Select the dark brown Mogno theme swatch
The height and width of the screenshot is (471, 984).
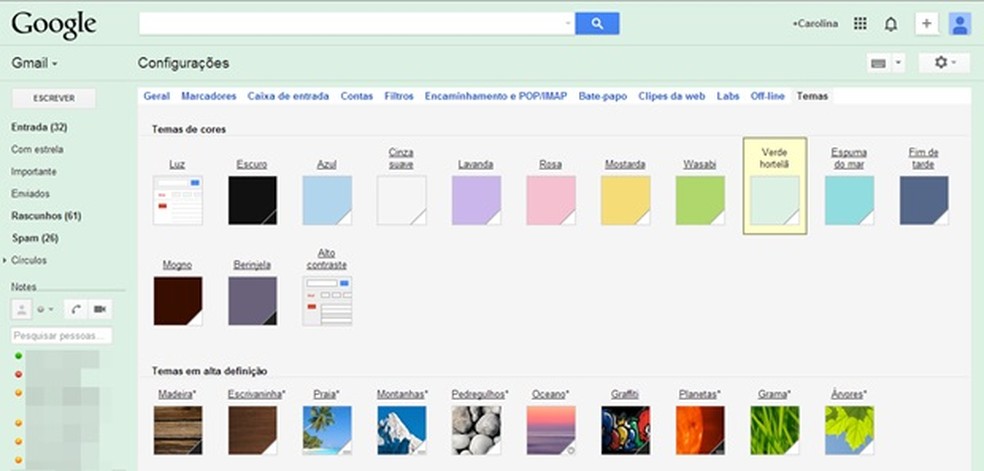pyautogui.click(x=178, y=301)
